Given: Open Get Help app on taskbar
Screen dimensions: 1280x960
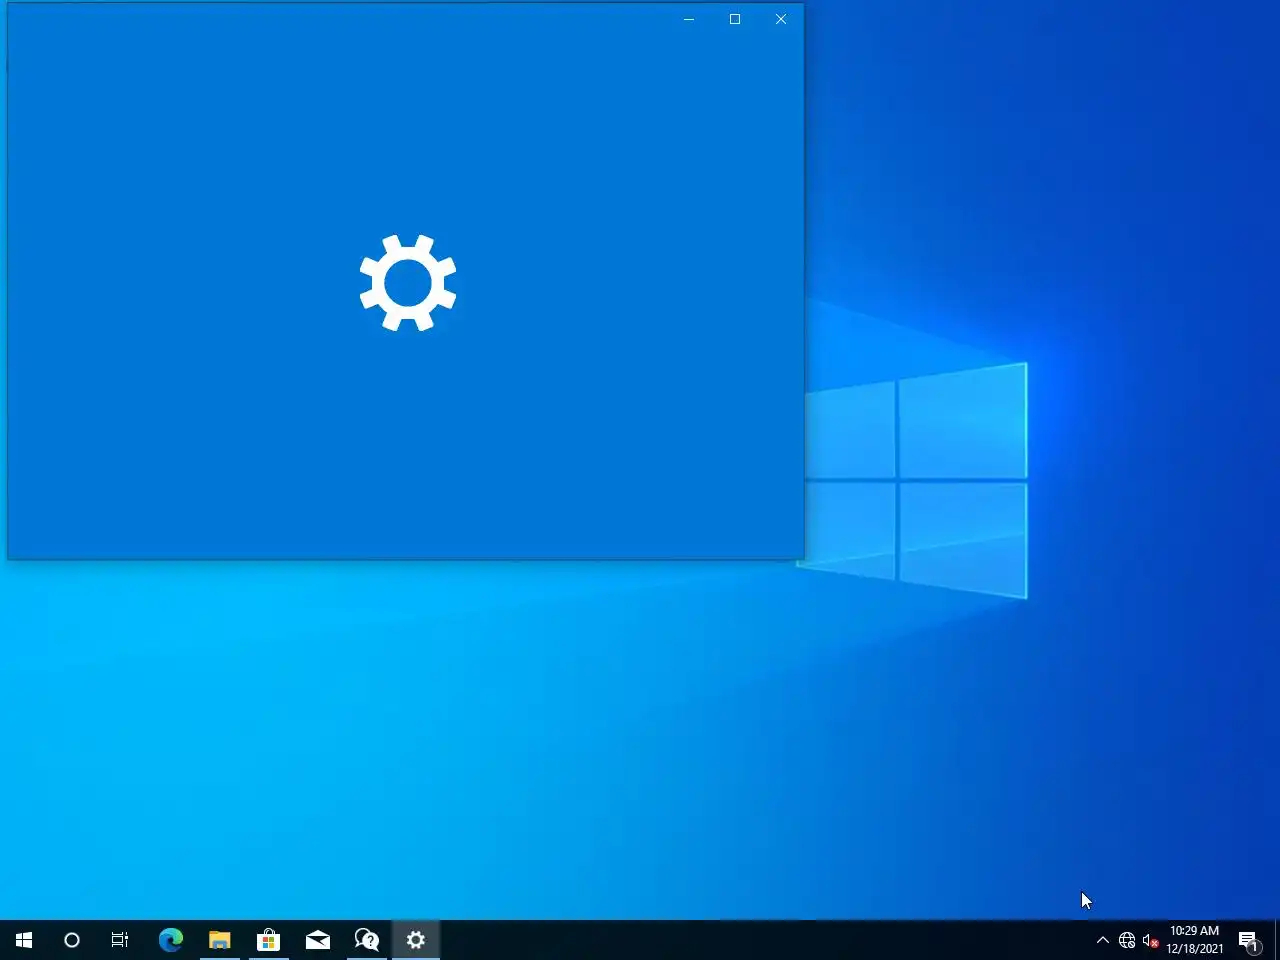Looking at the screenshot, I should [367, 940].
